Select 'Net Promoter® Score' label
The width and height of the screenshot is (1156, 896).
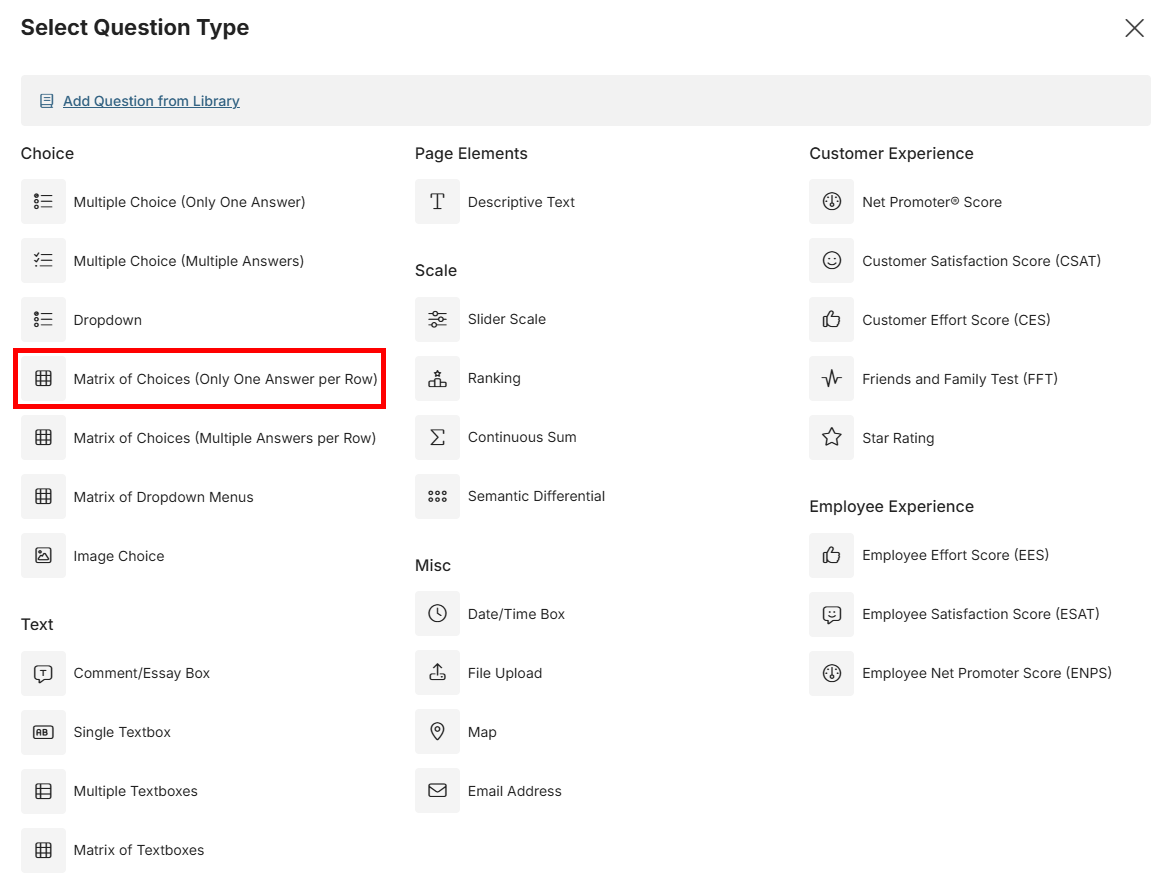coord(932,202)
